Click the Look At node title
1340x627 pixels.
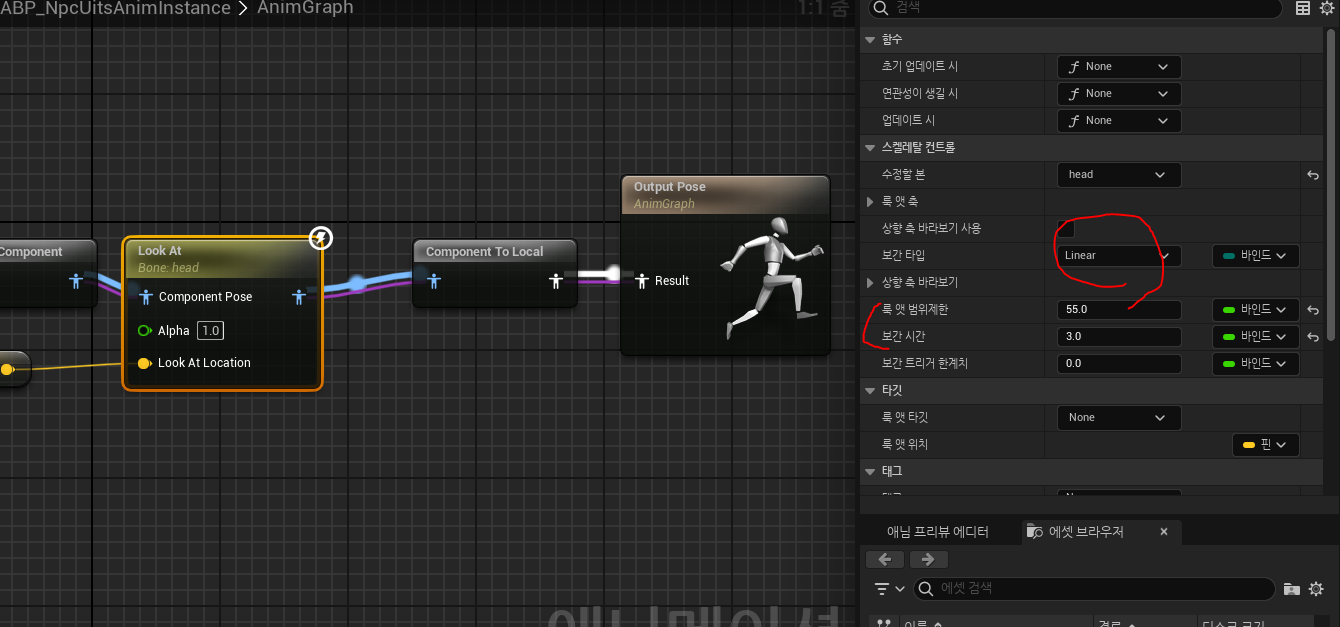tap(160, 251)
